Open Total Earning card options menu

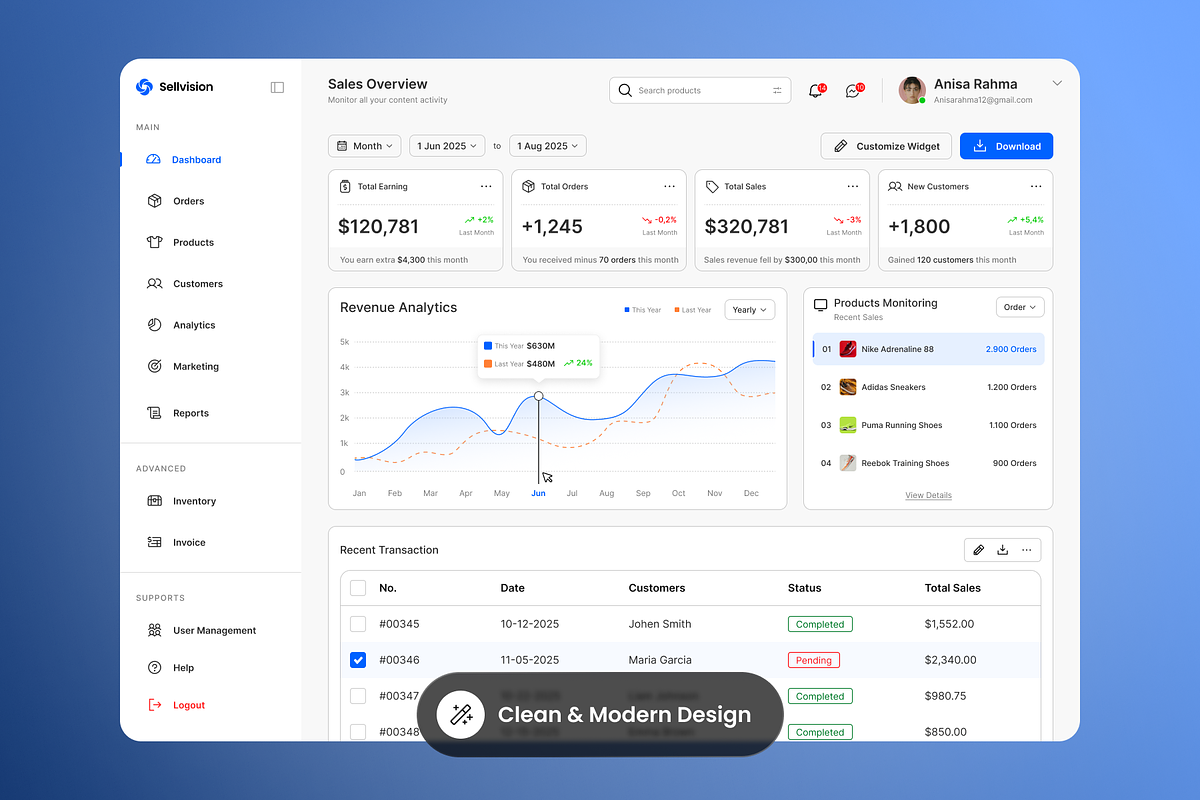(486, 187)
